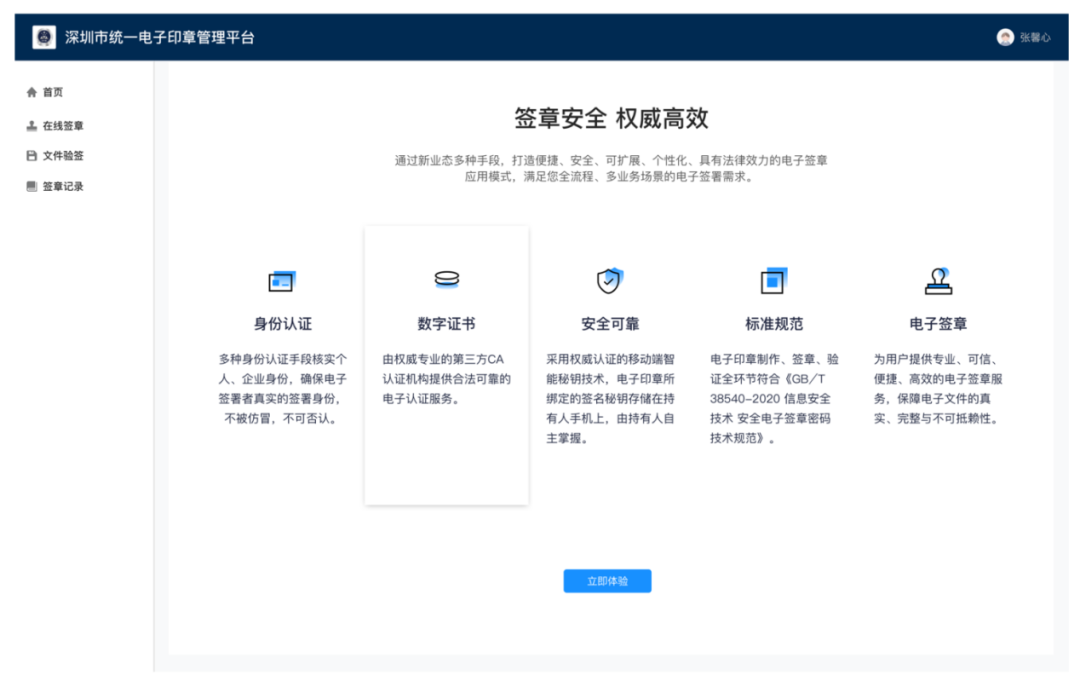Viewport: 1080px width, 681px height.
Task: Click the home icon beside 首页
Action: pos(32,92)
